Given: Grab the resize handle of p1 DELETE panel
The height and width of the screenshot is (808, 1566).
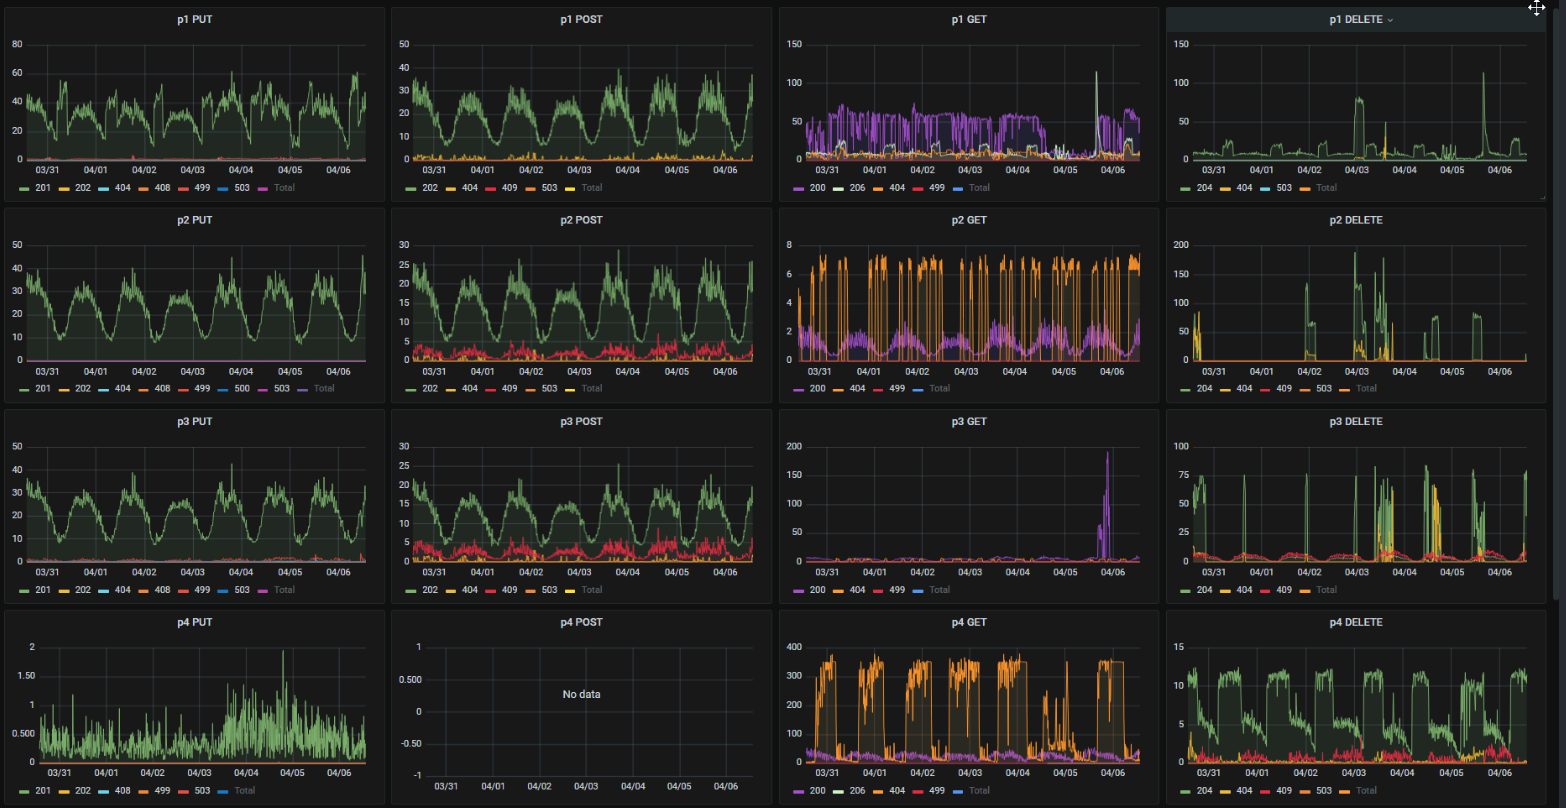Looking at the screenshot, I should point(1541,197).
